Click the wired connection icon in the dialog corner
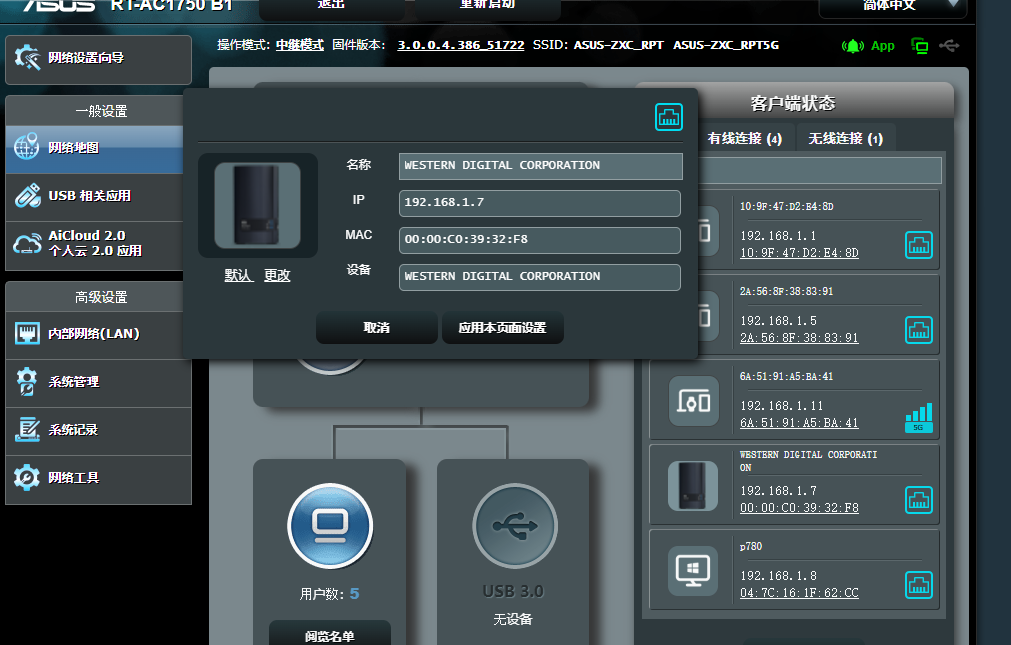 click(669, 117)
